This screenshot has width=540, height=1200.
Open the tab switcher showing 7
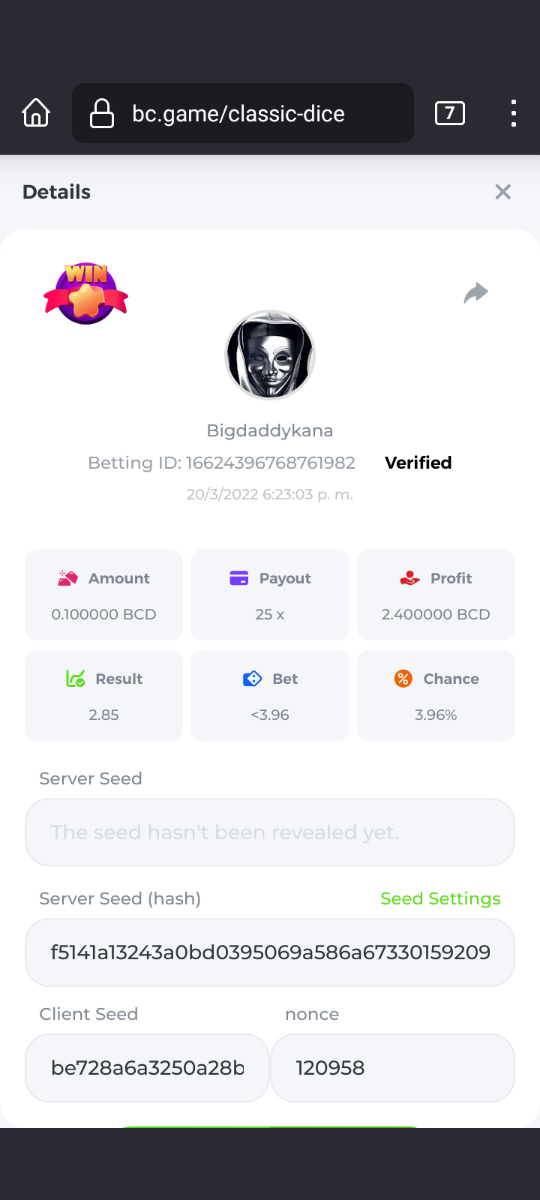(x=450, y=113)
